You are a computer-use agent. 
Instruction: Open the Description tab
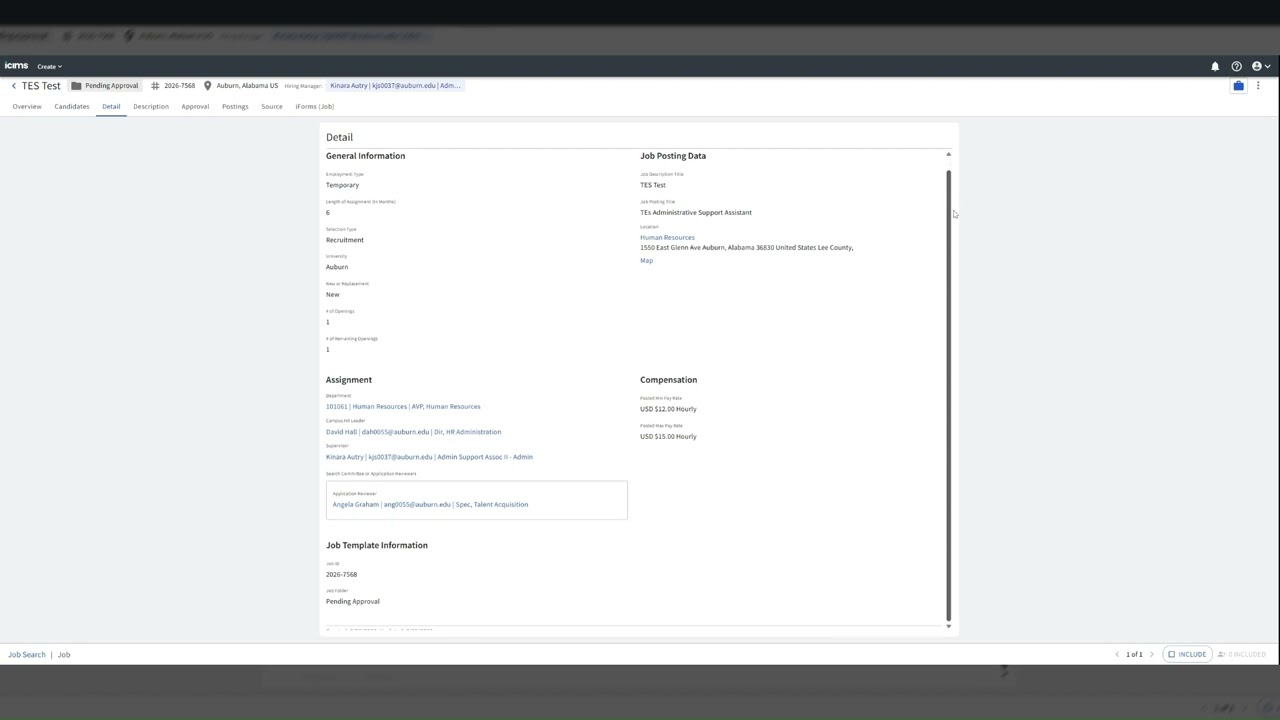click(x=151, y=106)
